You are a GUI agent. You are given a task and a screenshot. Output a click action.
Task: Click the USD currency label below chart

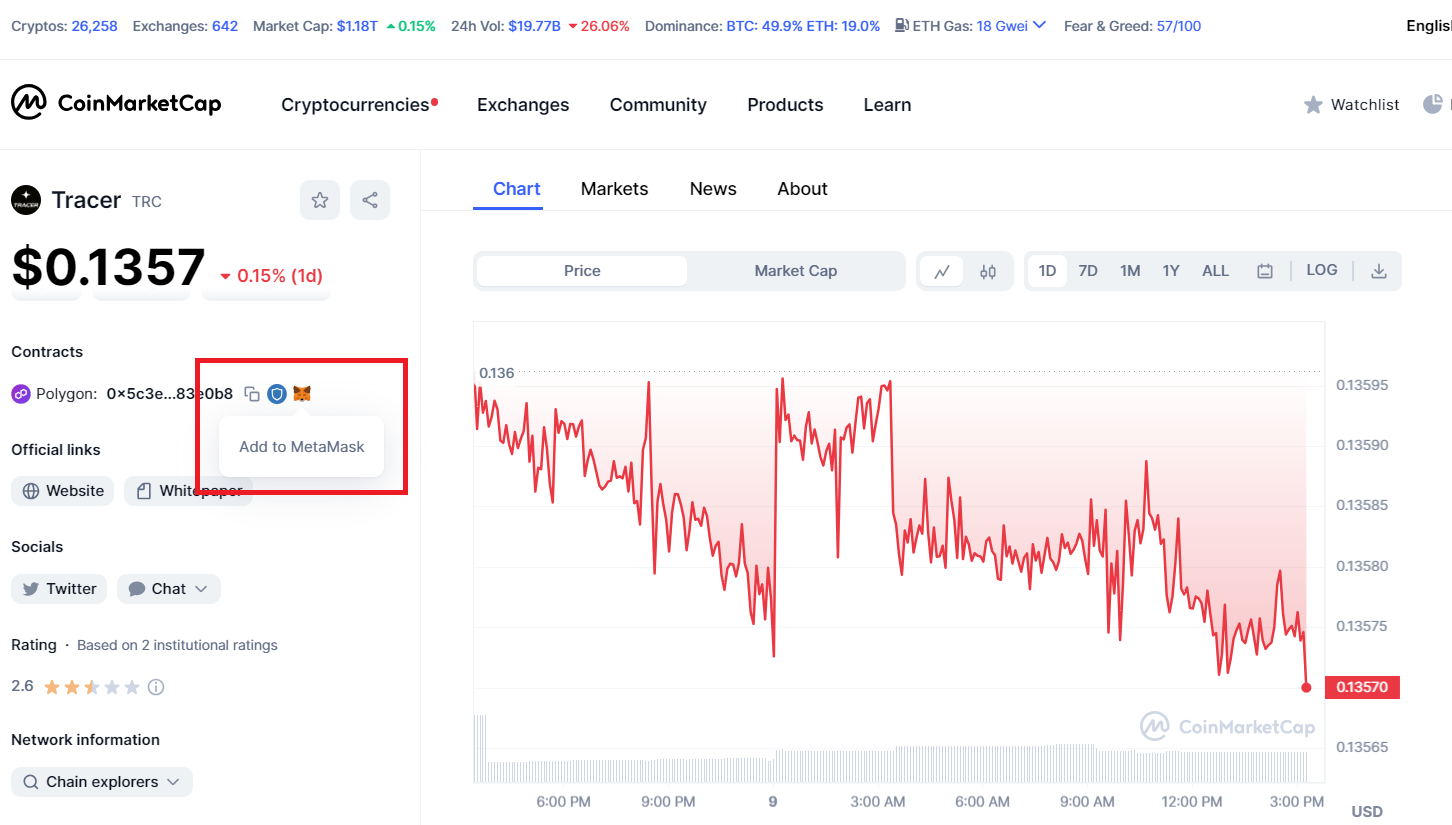tap(1367, 811)
